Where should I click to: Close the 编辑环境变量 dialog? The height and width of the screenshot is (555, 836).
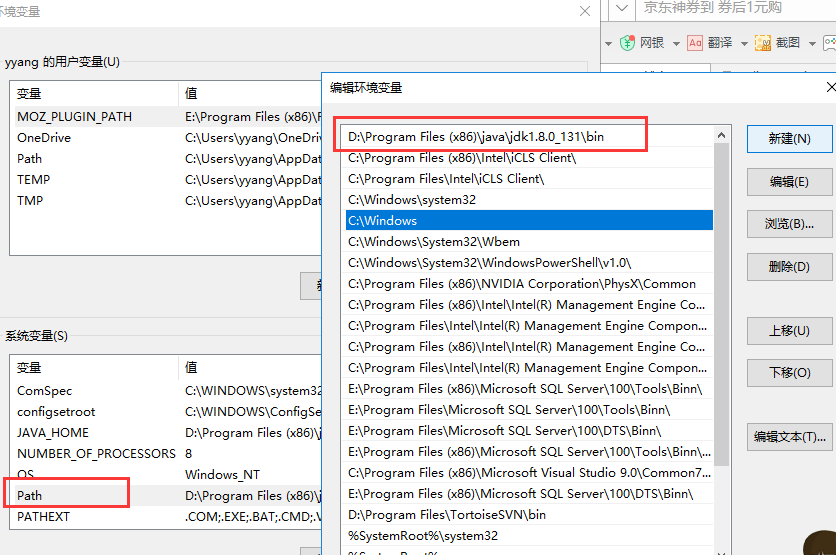tap(830, 87)
